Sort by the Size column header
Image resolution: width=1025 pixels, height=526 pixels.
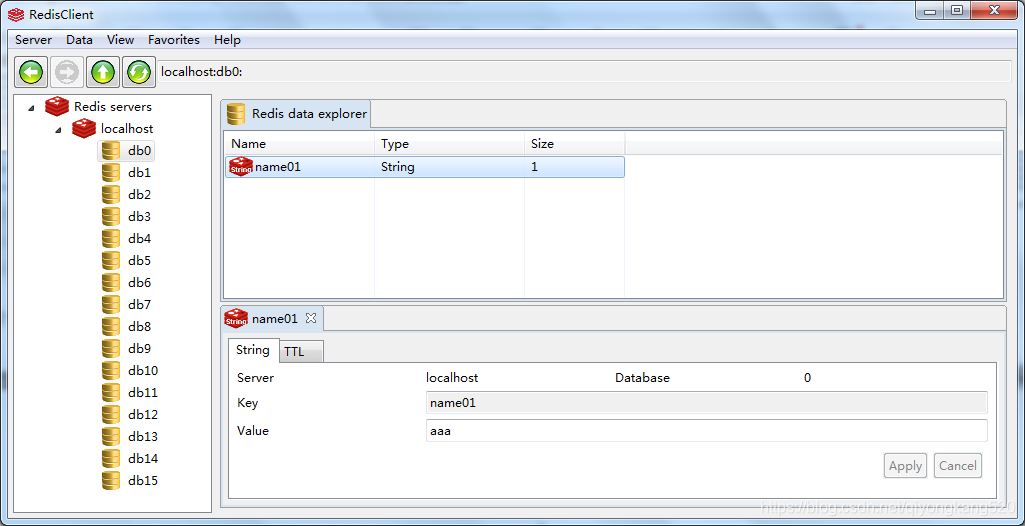coord(575,144)
